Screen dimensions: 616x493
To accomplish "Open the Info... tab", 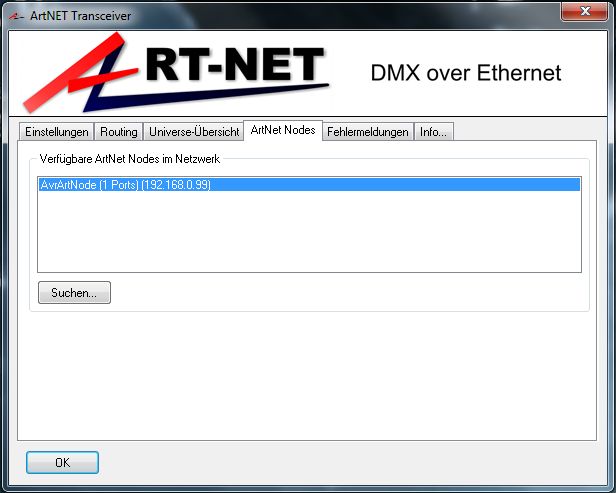I will 434,132.
